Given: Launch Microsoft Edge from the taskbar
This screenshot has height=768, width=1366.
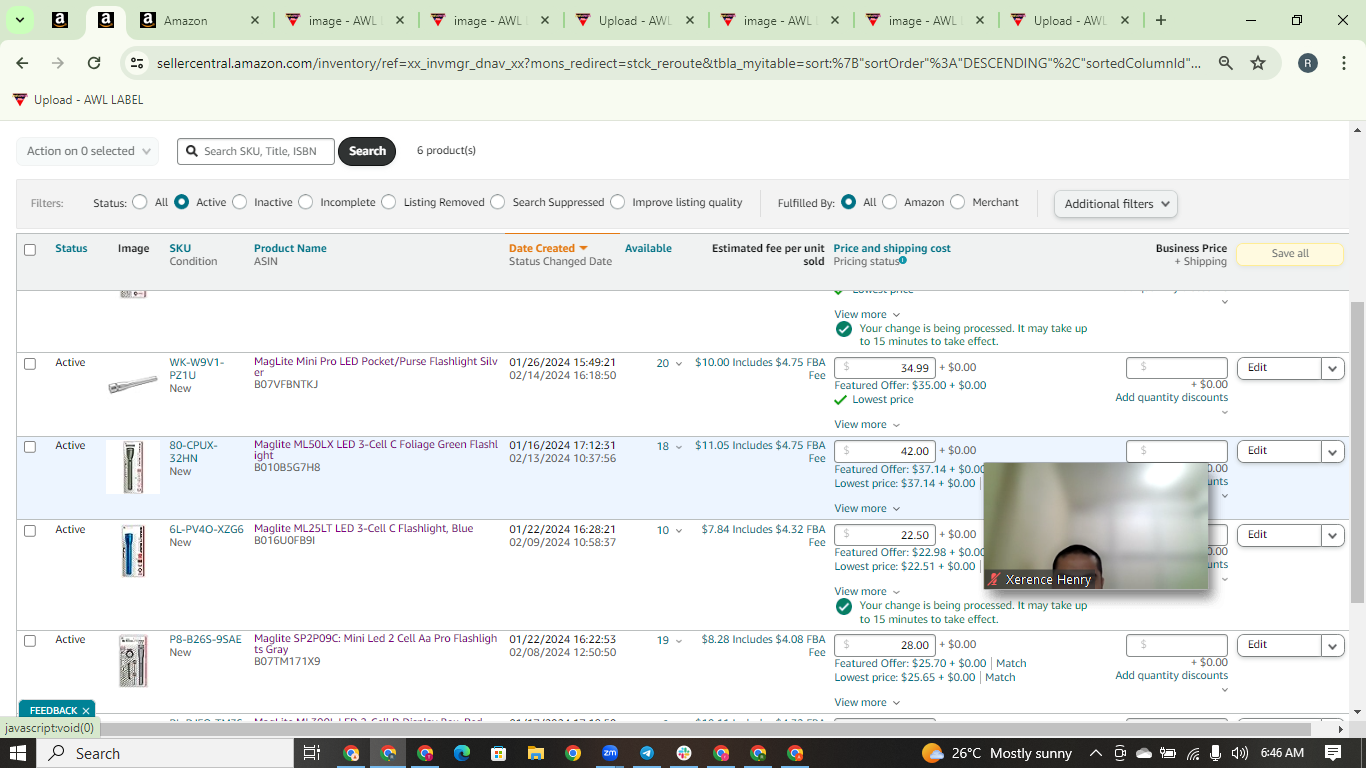Looking at the screenshot, I should [462, 753].
